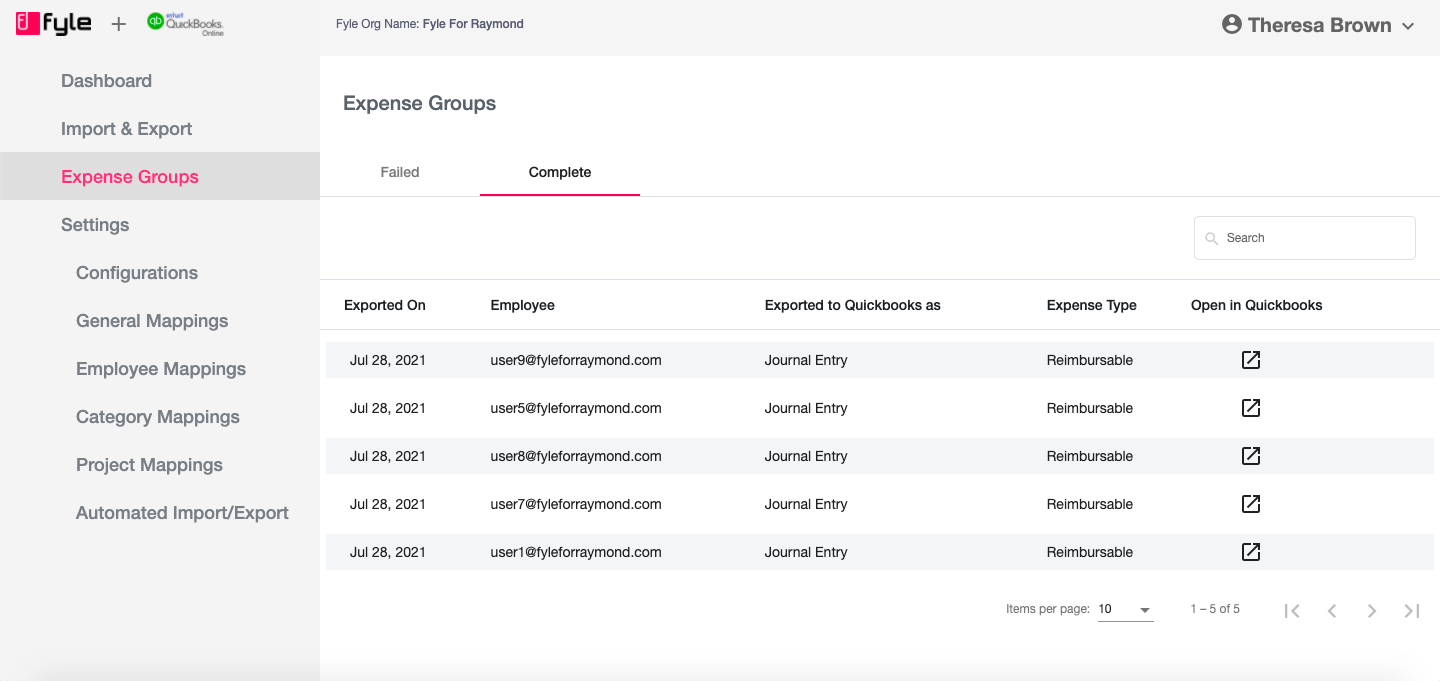Open user9 export in QuickBooks icon
Viewport: 1440px width, 681px height.
coord(1250,360)
